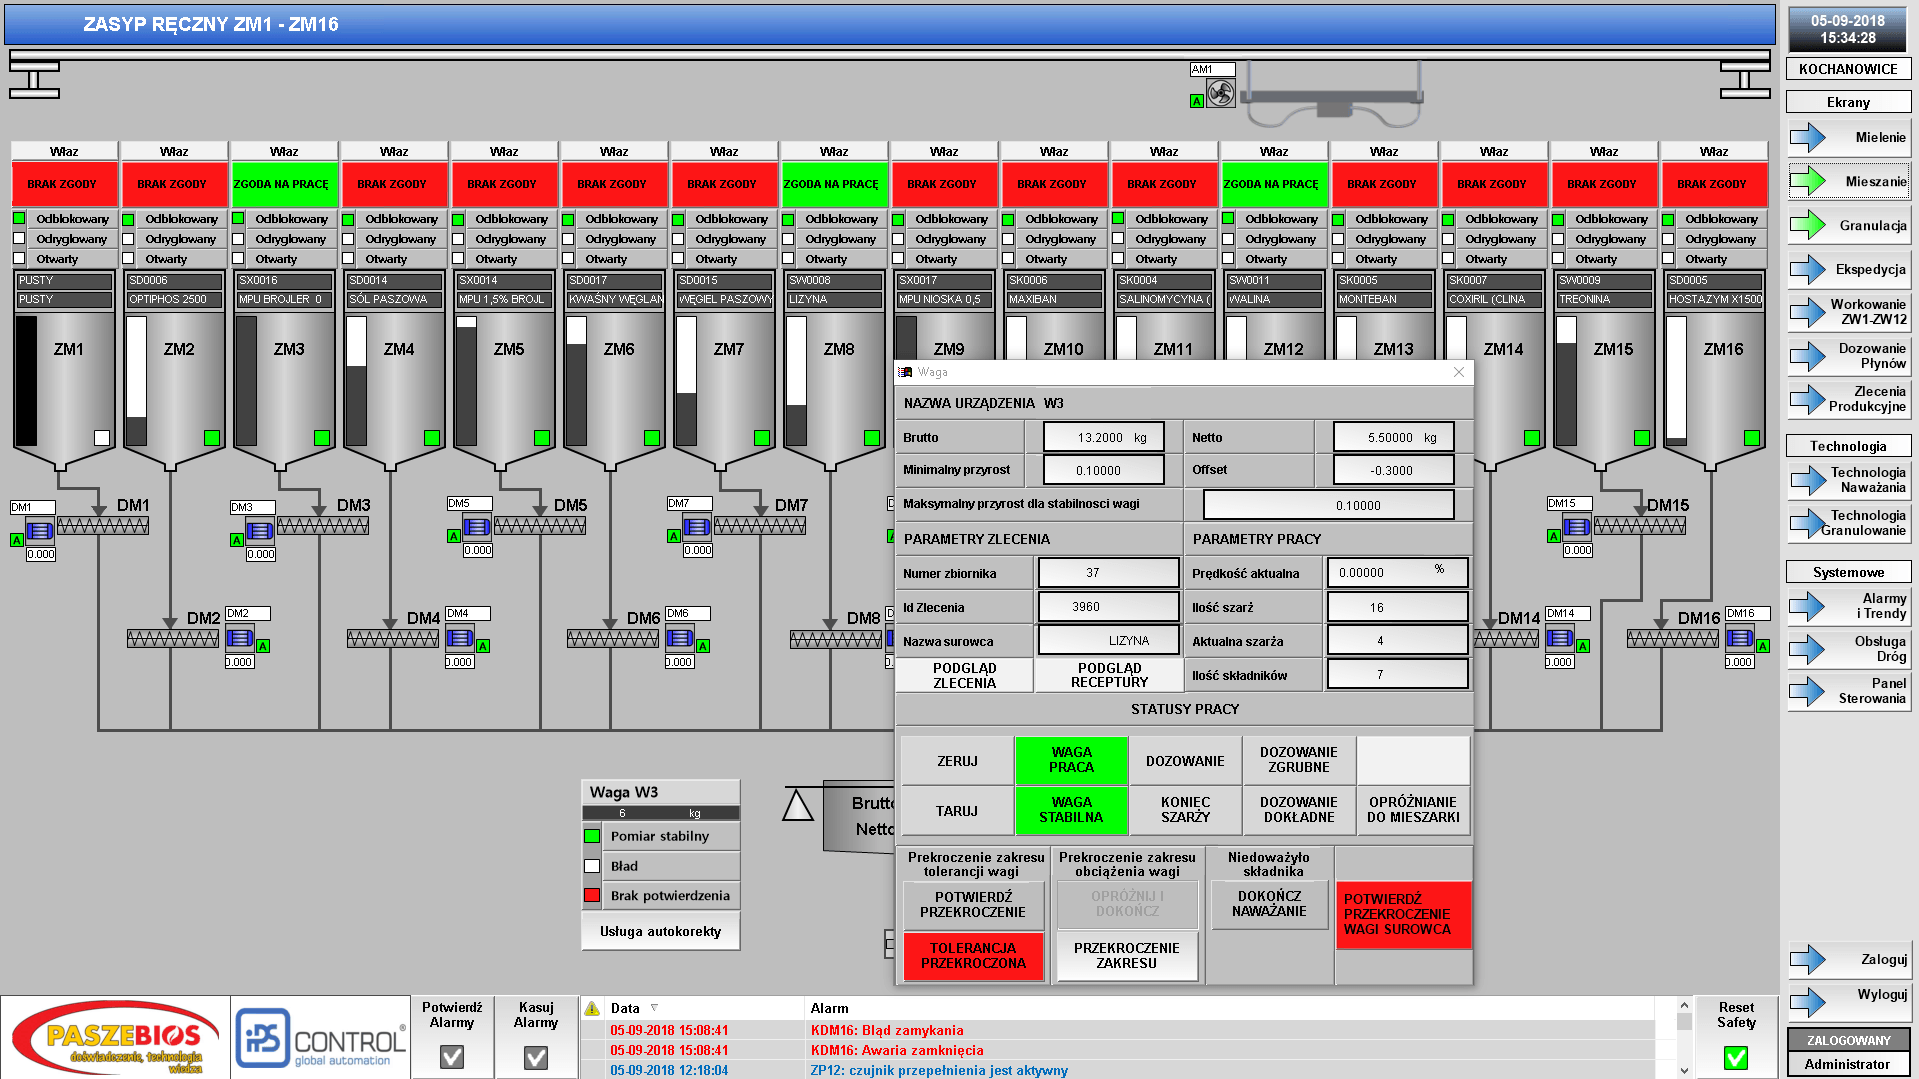
Task: Open Obsługa Dróg screen
Action: tap(1849, 649)
